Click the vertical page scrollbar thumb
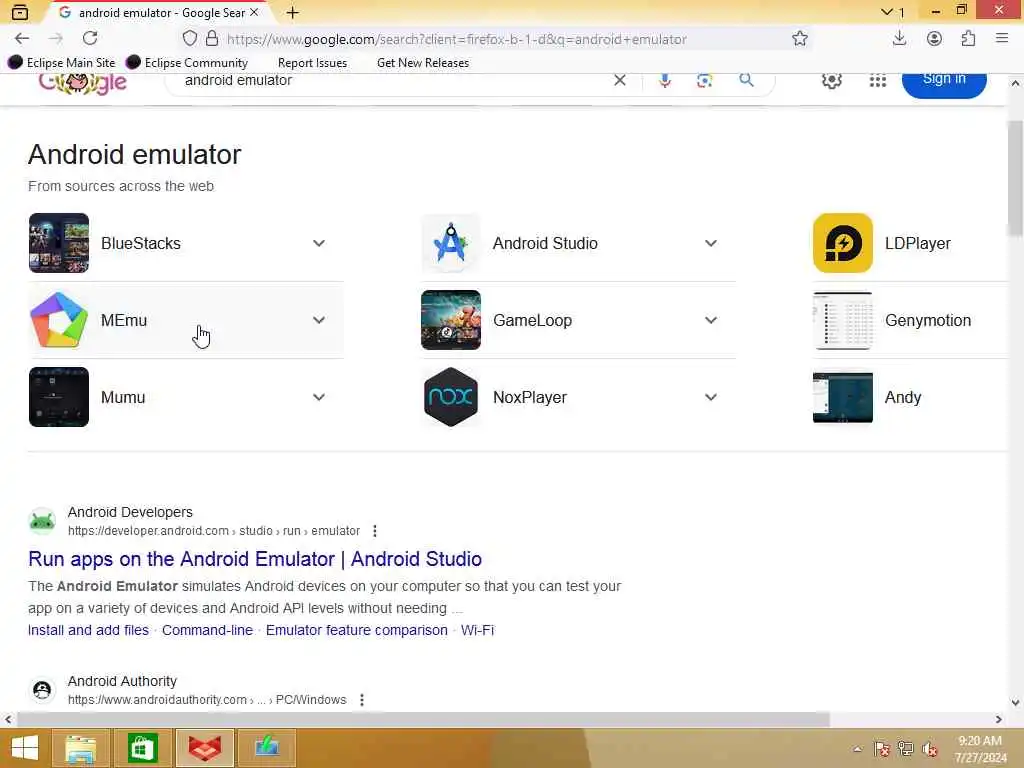1024x768 pixels. 1015,178
